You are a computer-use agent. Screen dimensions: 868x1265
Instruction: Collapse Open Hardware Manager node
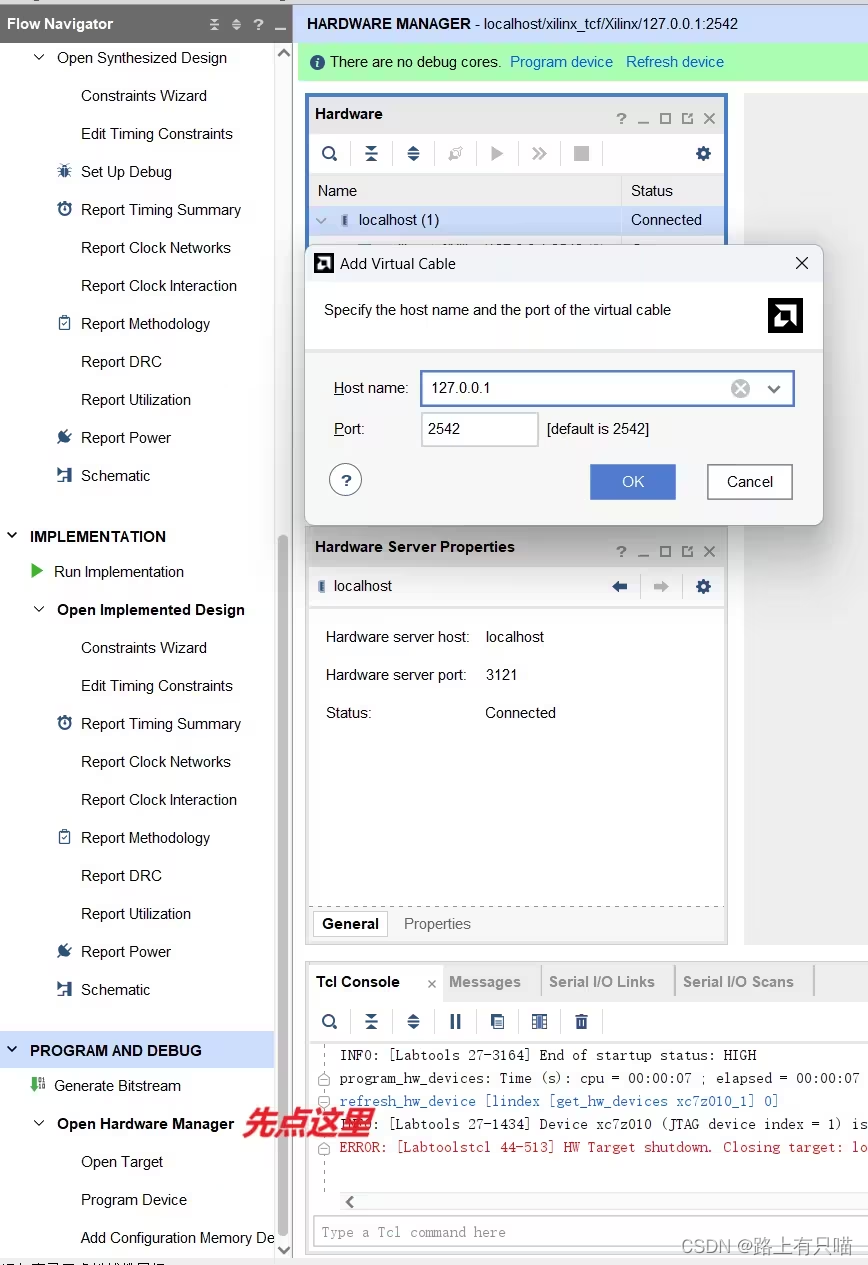click(39, 1123)
